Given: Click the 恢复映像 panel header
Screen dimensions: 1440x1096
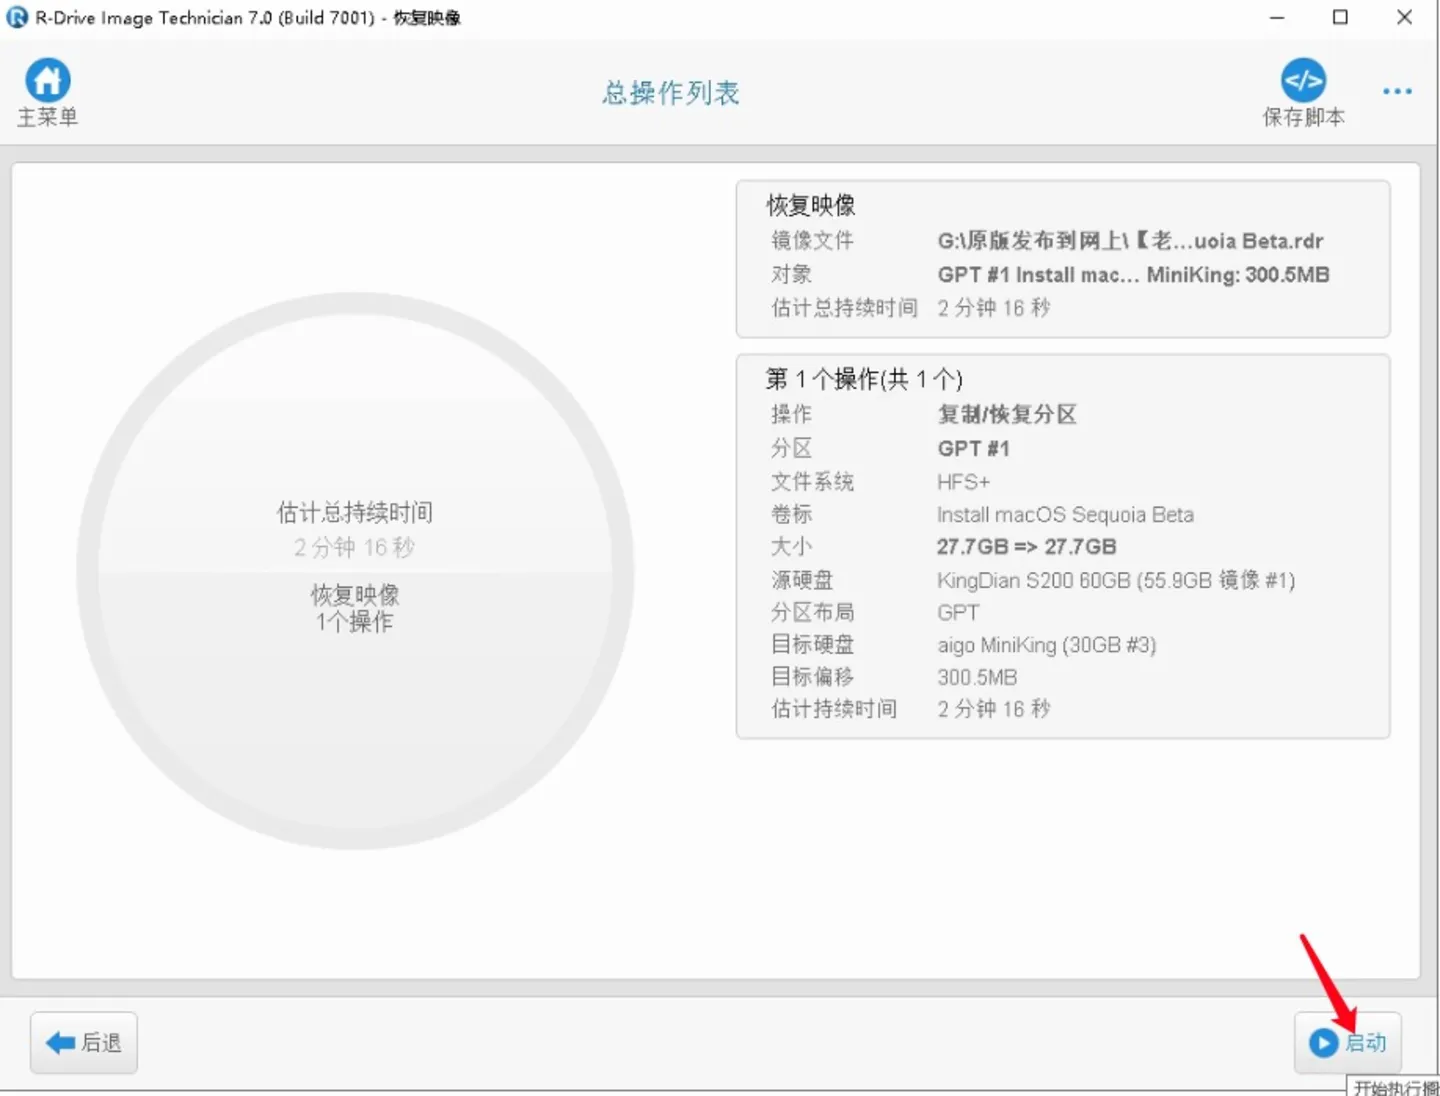Looking at the screenshot, I should 810,205.
